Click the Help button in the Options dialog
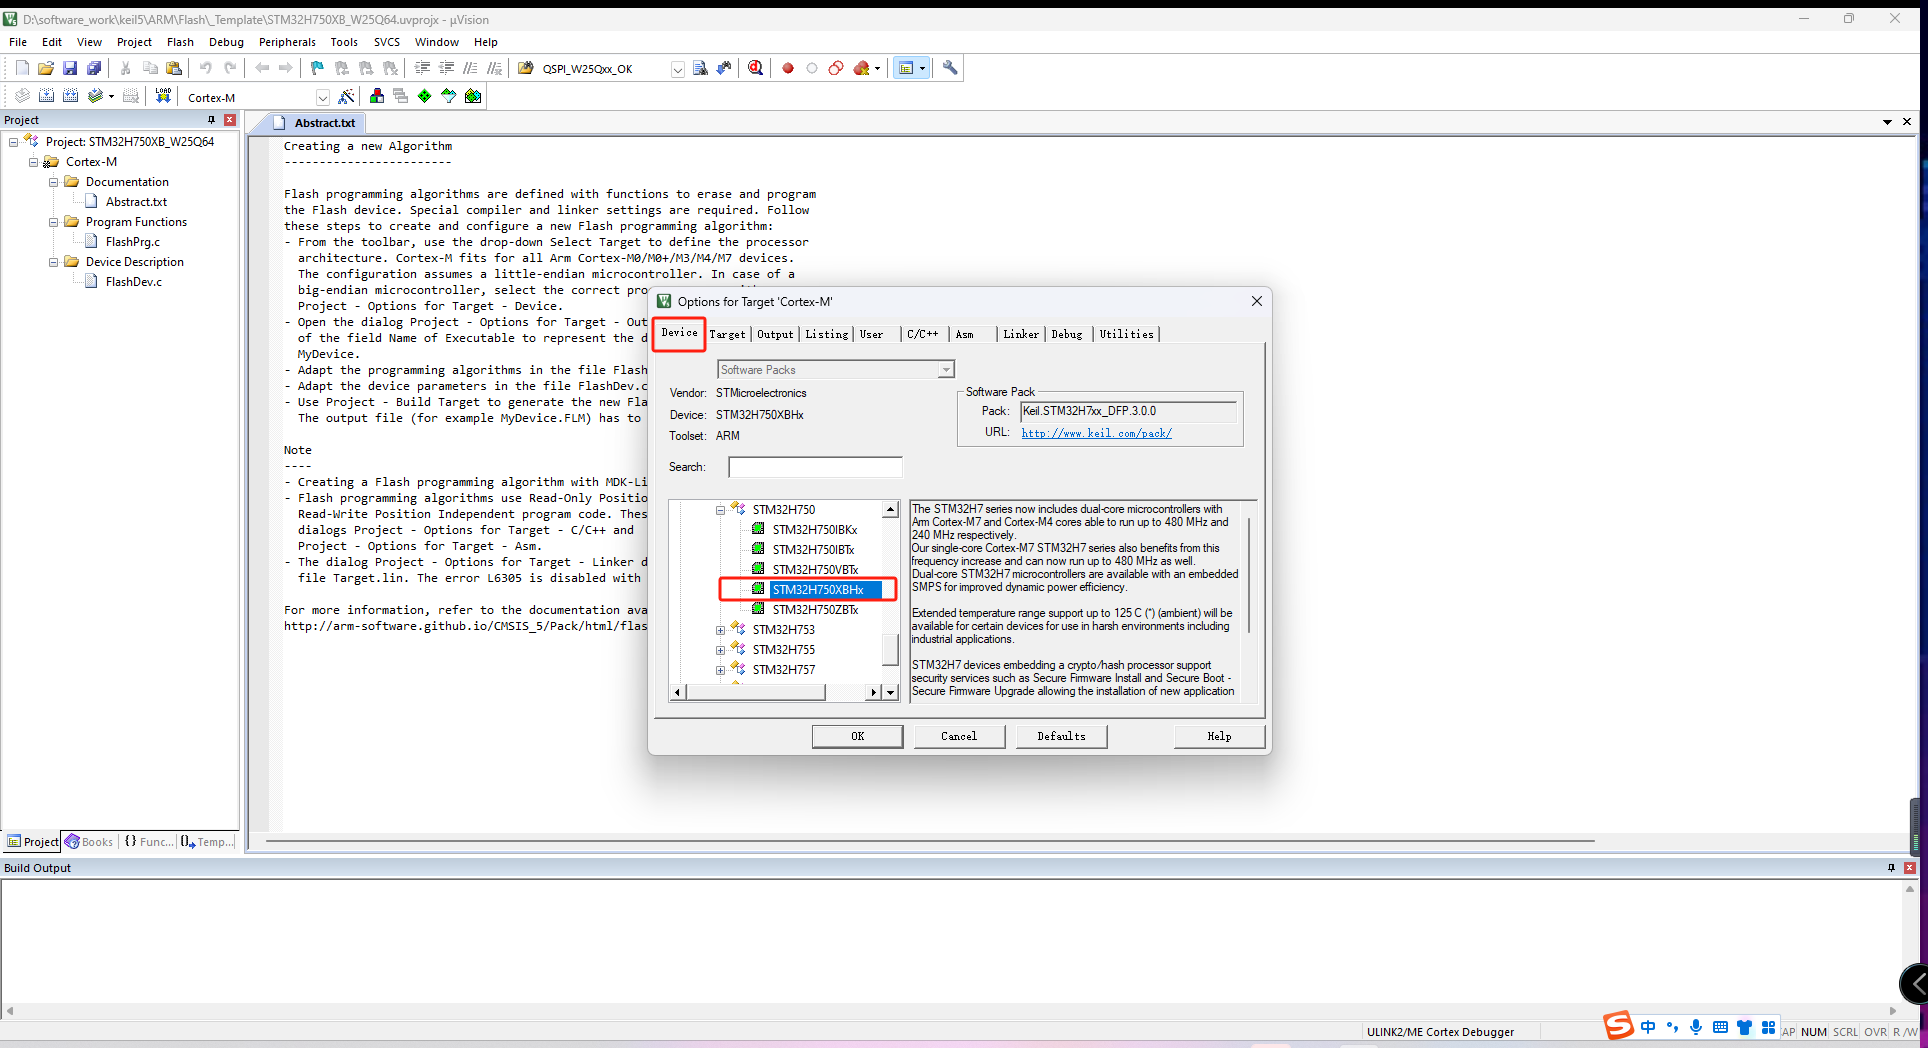Viewport: 1928px width, 1048px height. pyautogui.click(x=1219, y=736)
